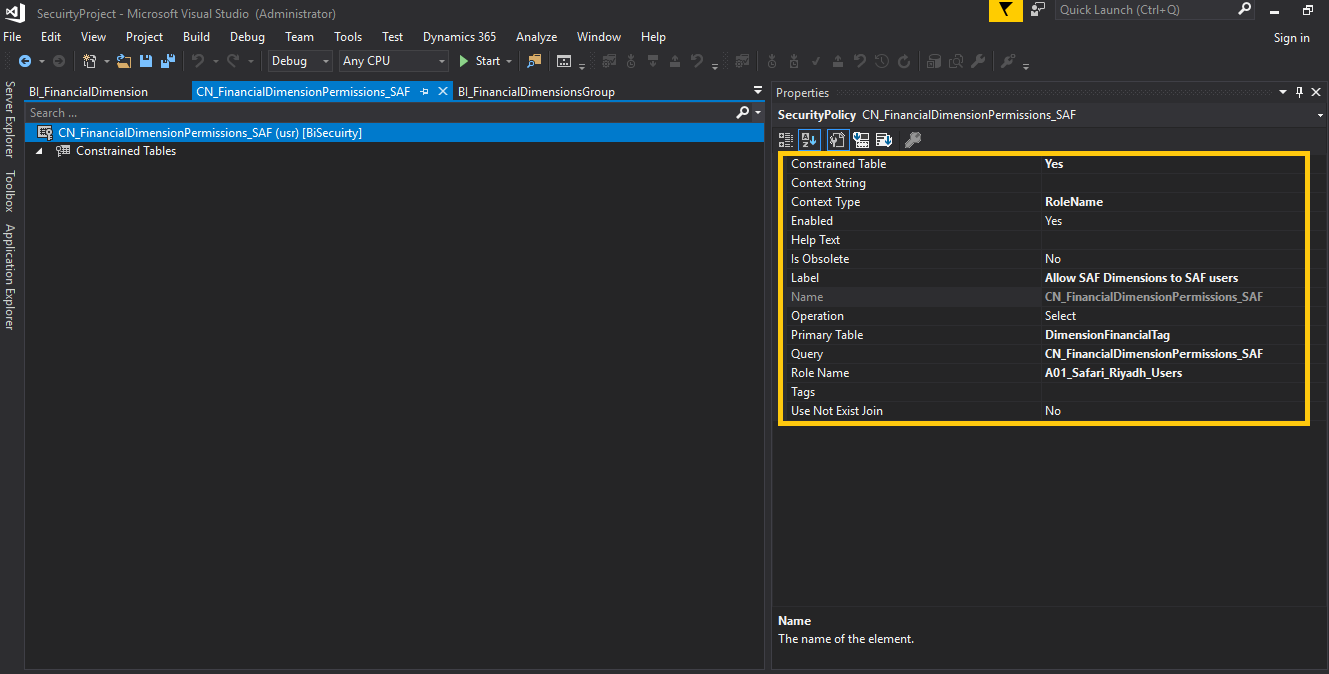Open the Analyze menu
The width and height of the screenshot is (1329, 674).
536,37
